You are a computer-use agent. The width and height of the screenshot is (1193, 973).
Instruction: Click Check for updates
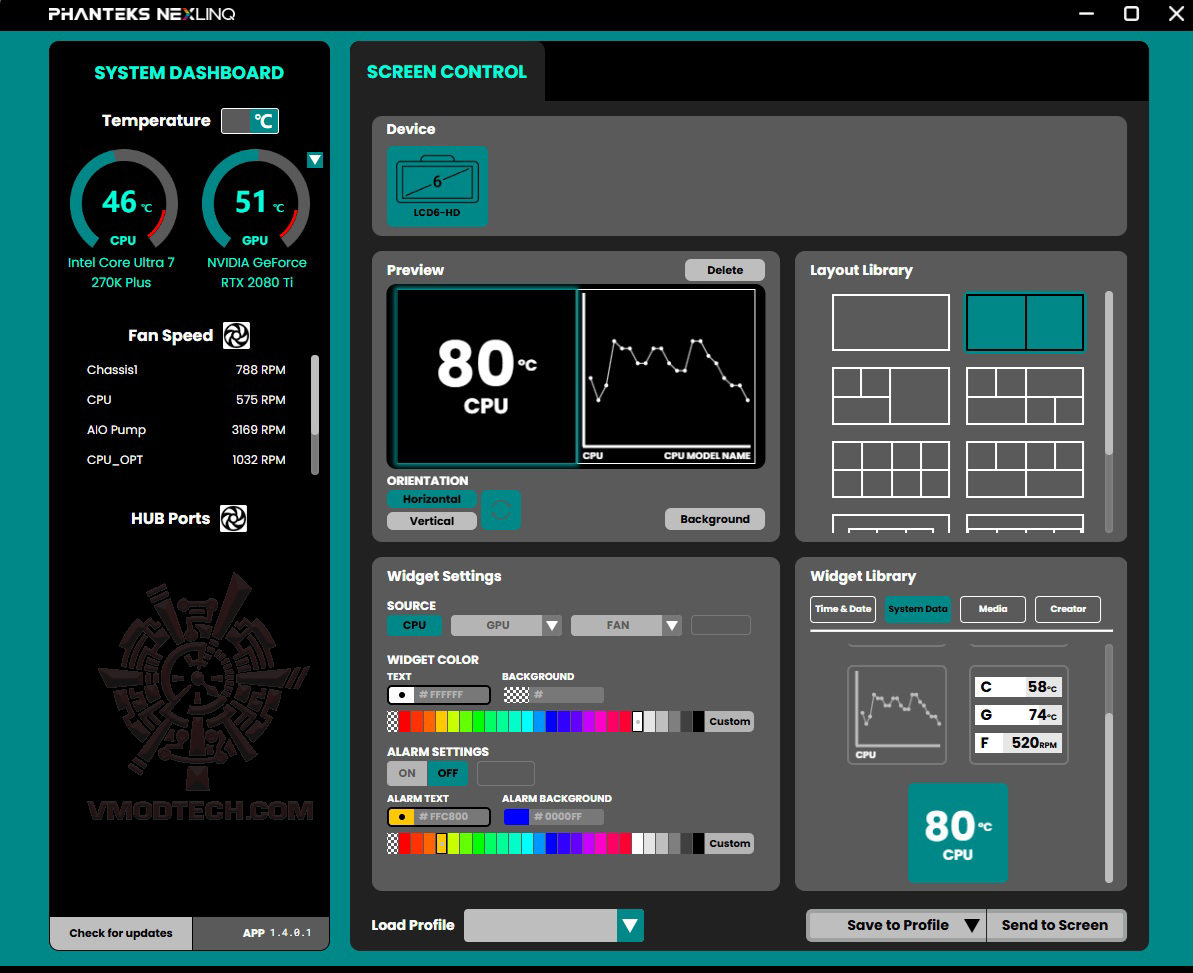click(121, 933)
